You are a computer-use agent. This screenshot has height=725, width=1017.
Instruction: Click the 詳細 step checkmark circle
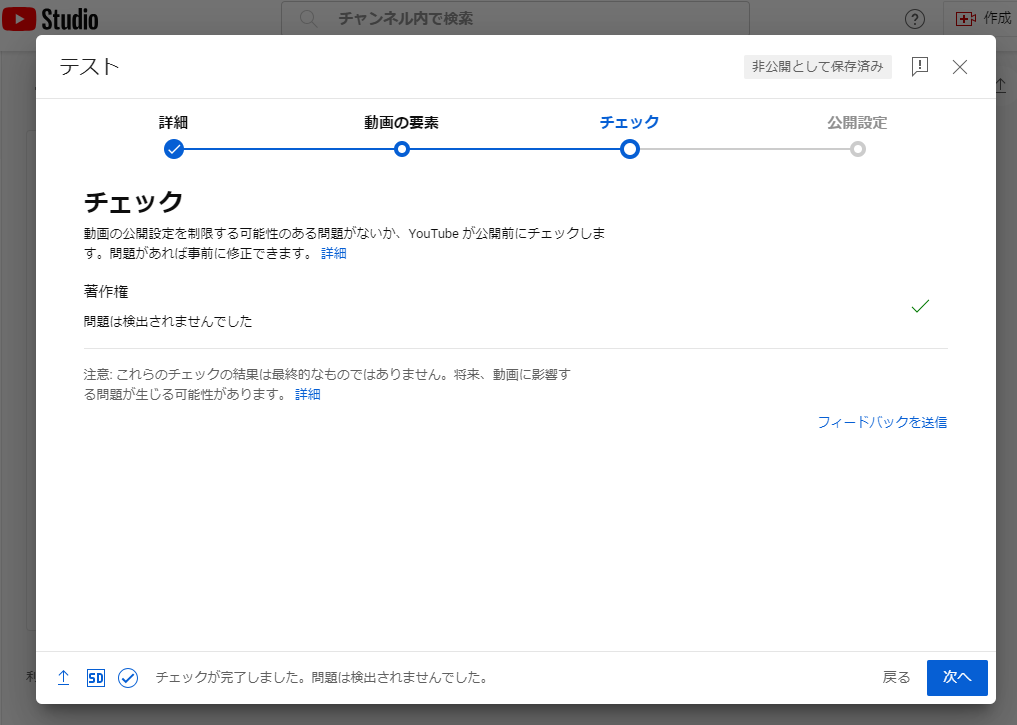174,149
